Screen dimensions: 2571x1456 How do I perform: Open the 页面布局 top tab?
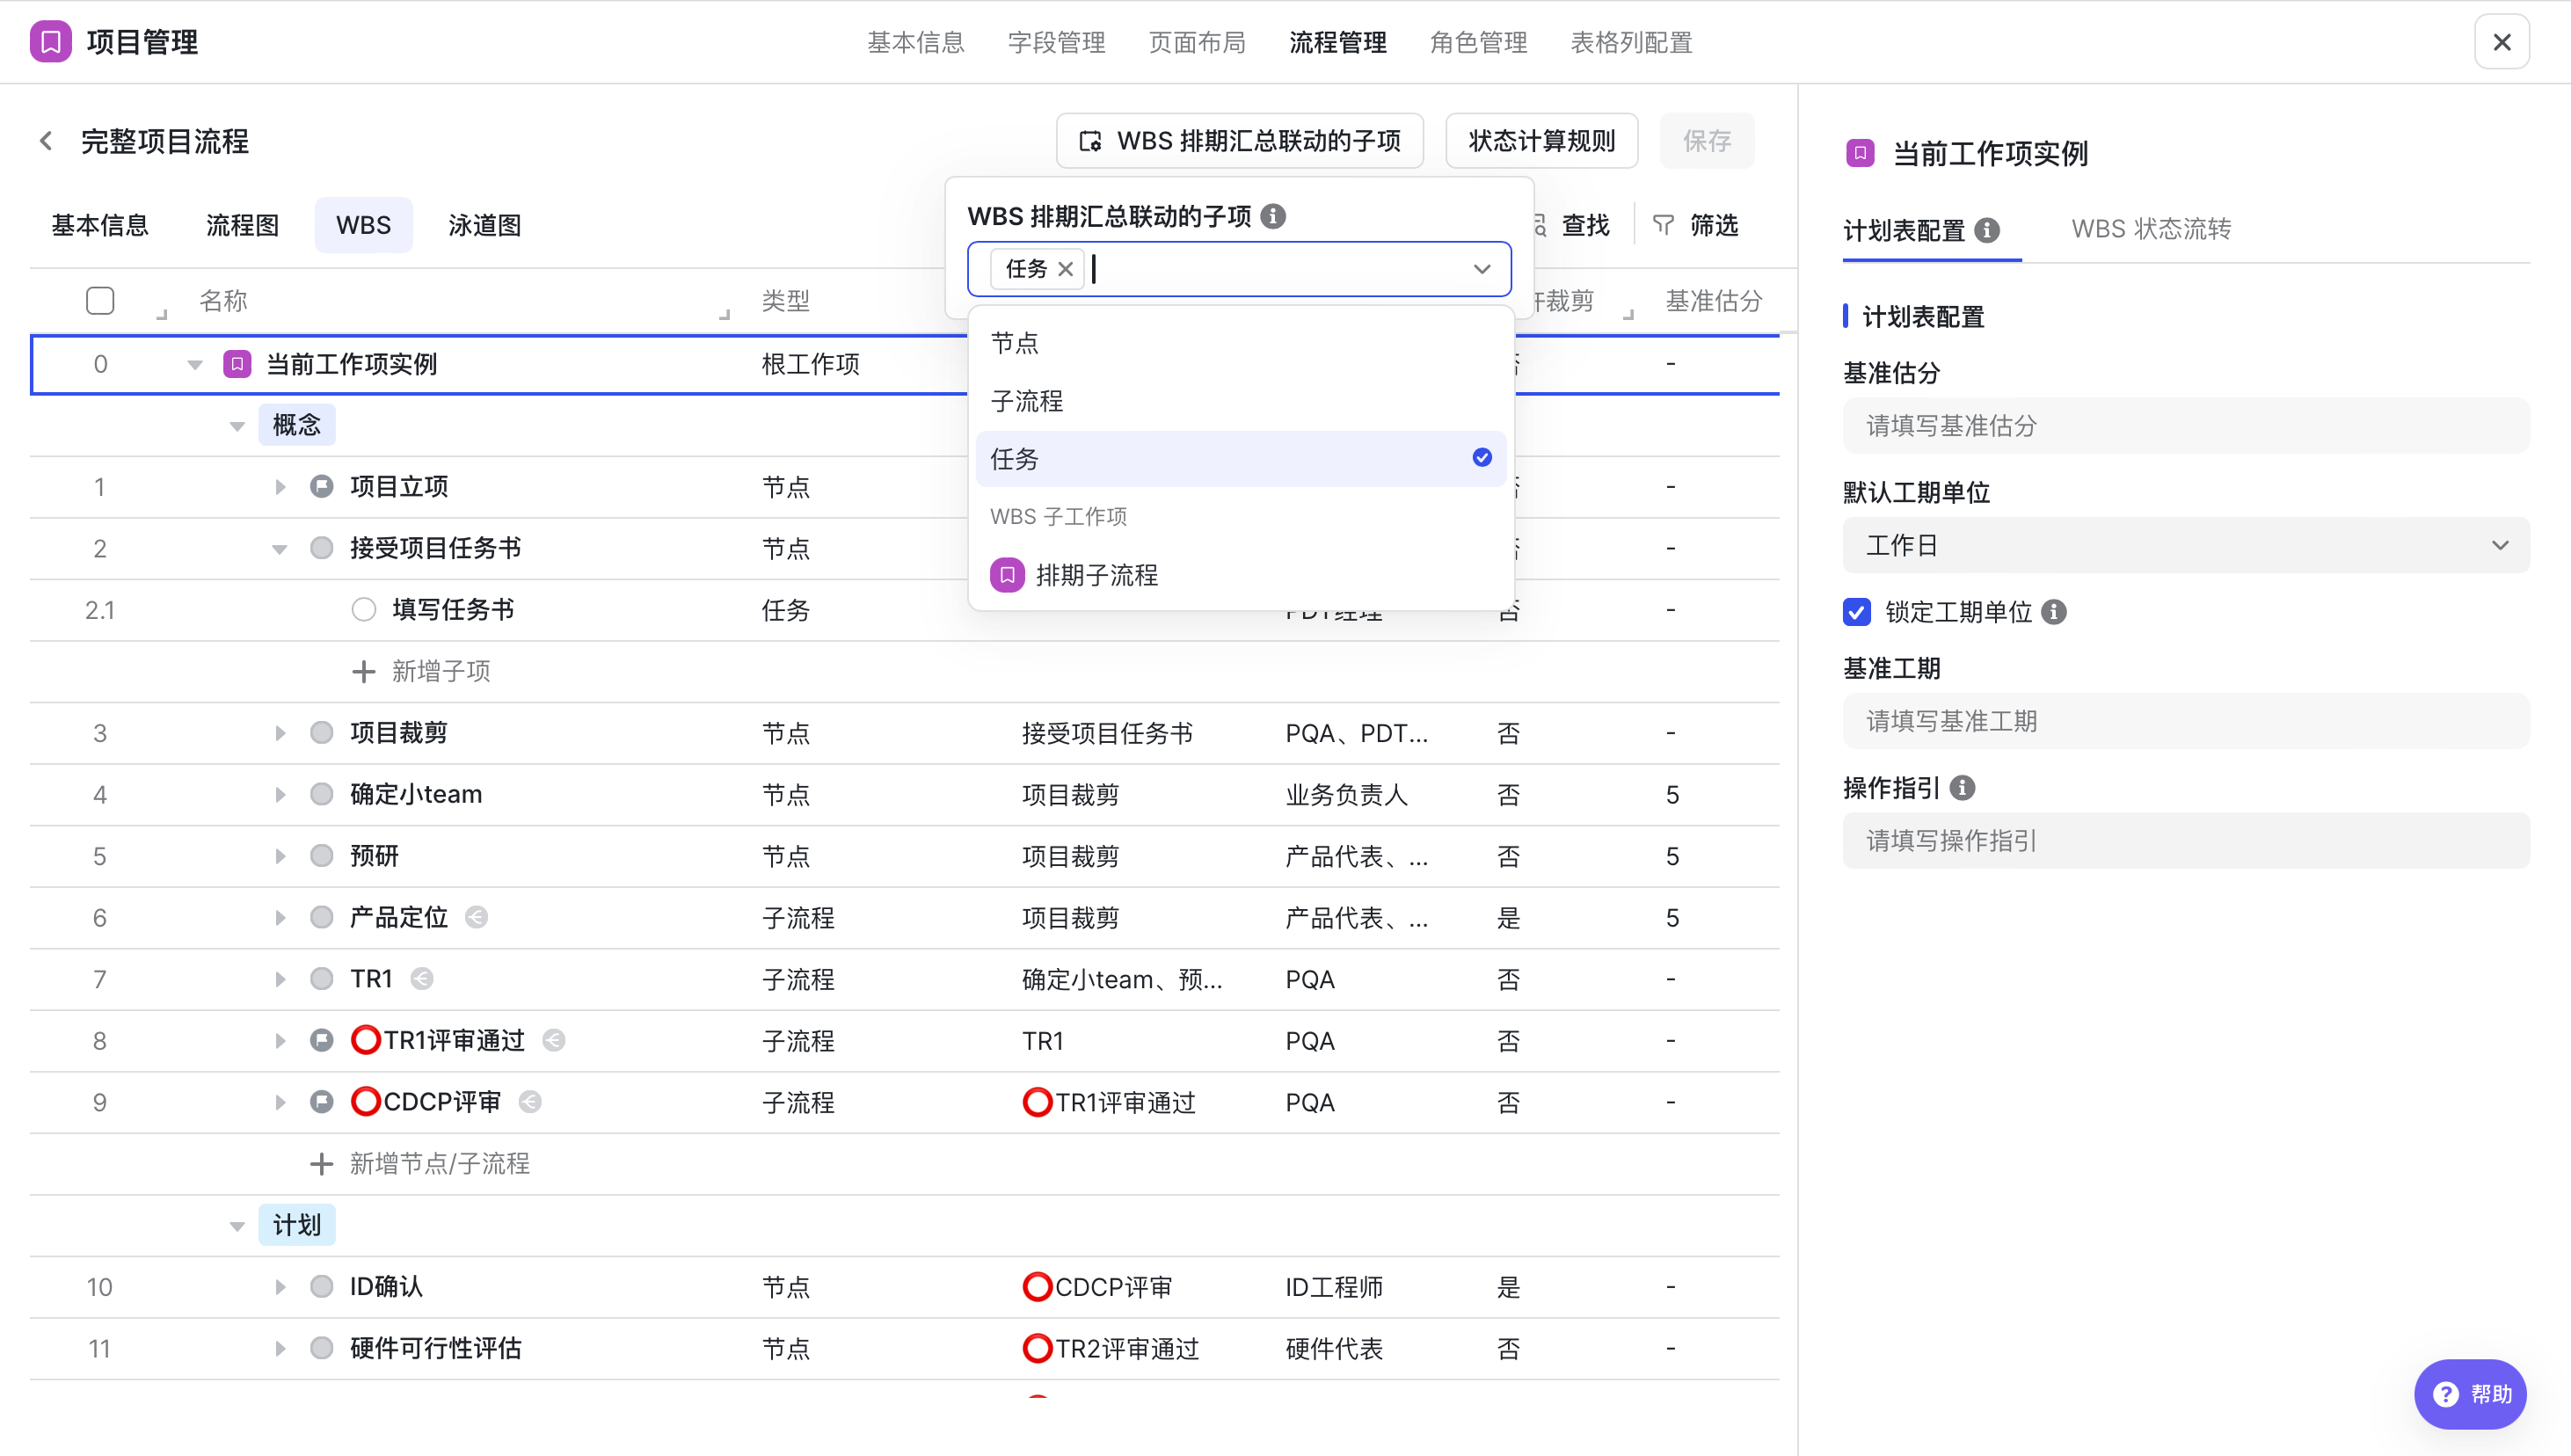tap(1197, 42)
